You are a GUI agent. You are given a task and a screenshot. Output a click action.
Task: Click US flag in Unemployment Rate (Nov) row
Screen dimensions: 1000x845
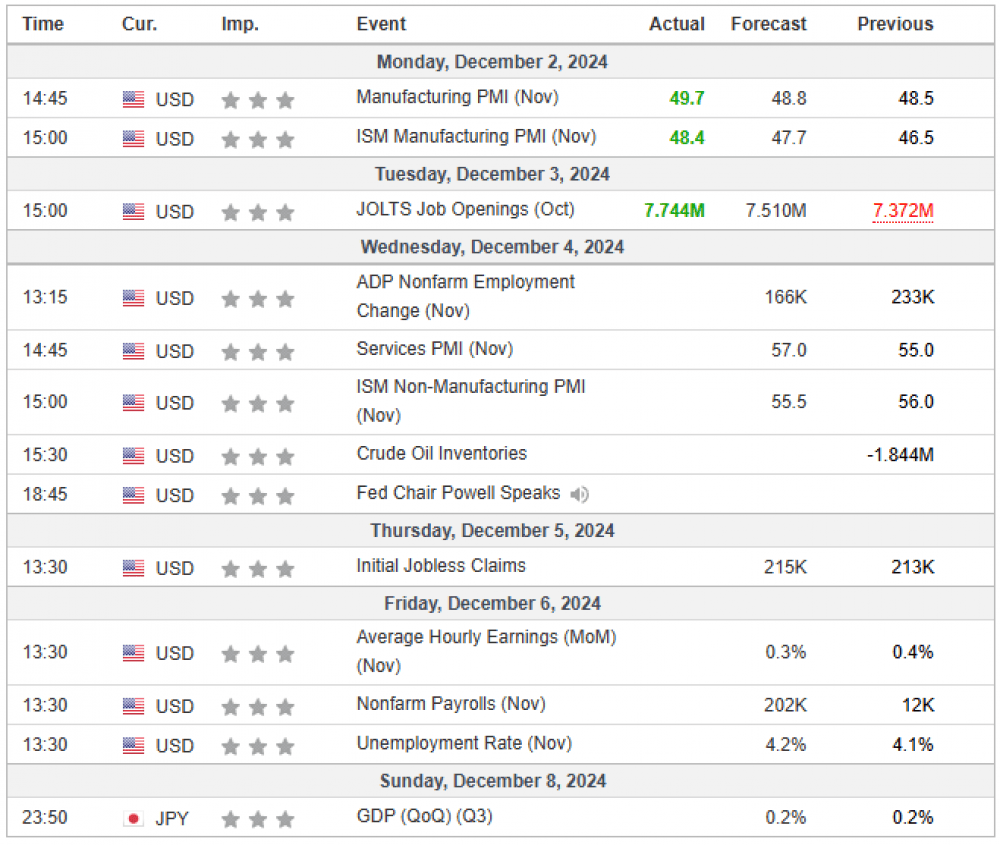tap(133, 746)
